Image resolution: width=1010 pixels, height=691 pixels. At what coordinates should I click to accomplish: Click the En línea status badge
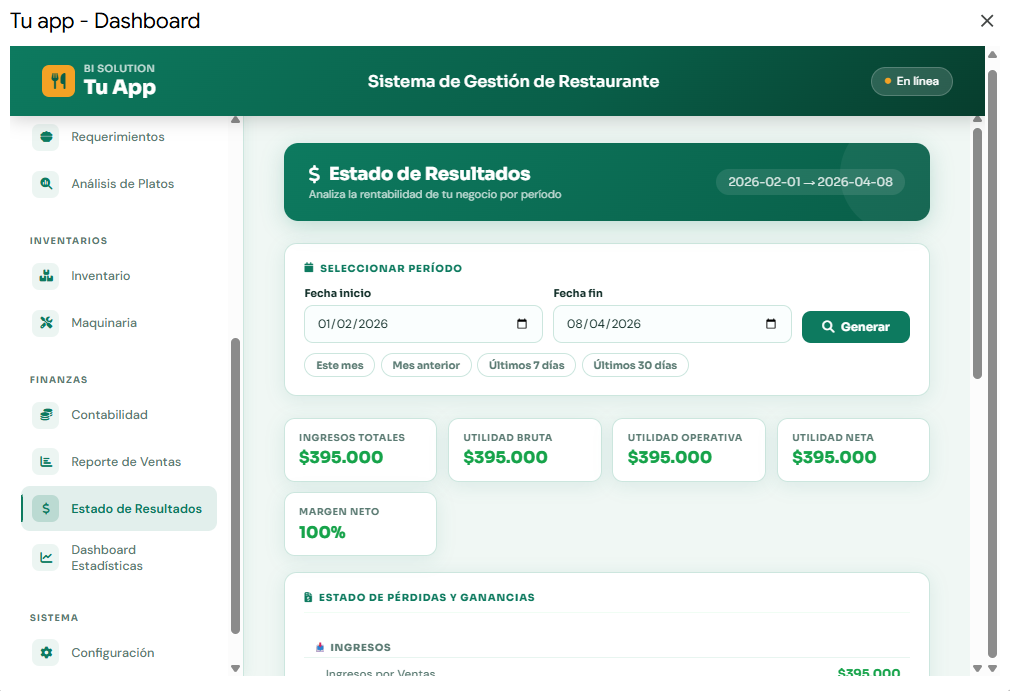pos(911,81)
